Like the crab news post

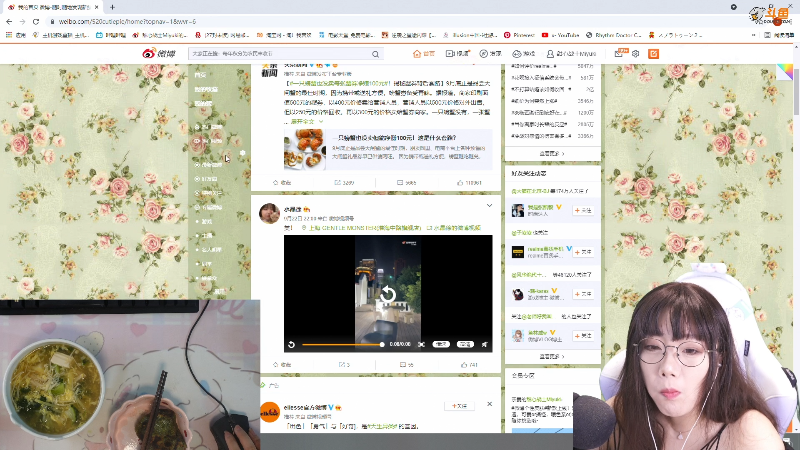pos(469,183)
